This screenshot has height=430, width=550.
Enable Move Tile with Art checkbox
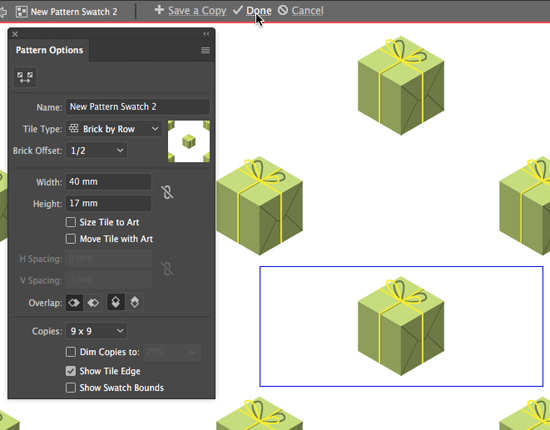[71, 239]
